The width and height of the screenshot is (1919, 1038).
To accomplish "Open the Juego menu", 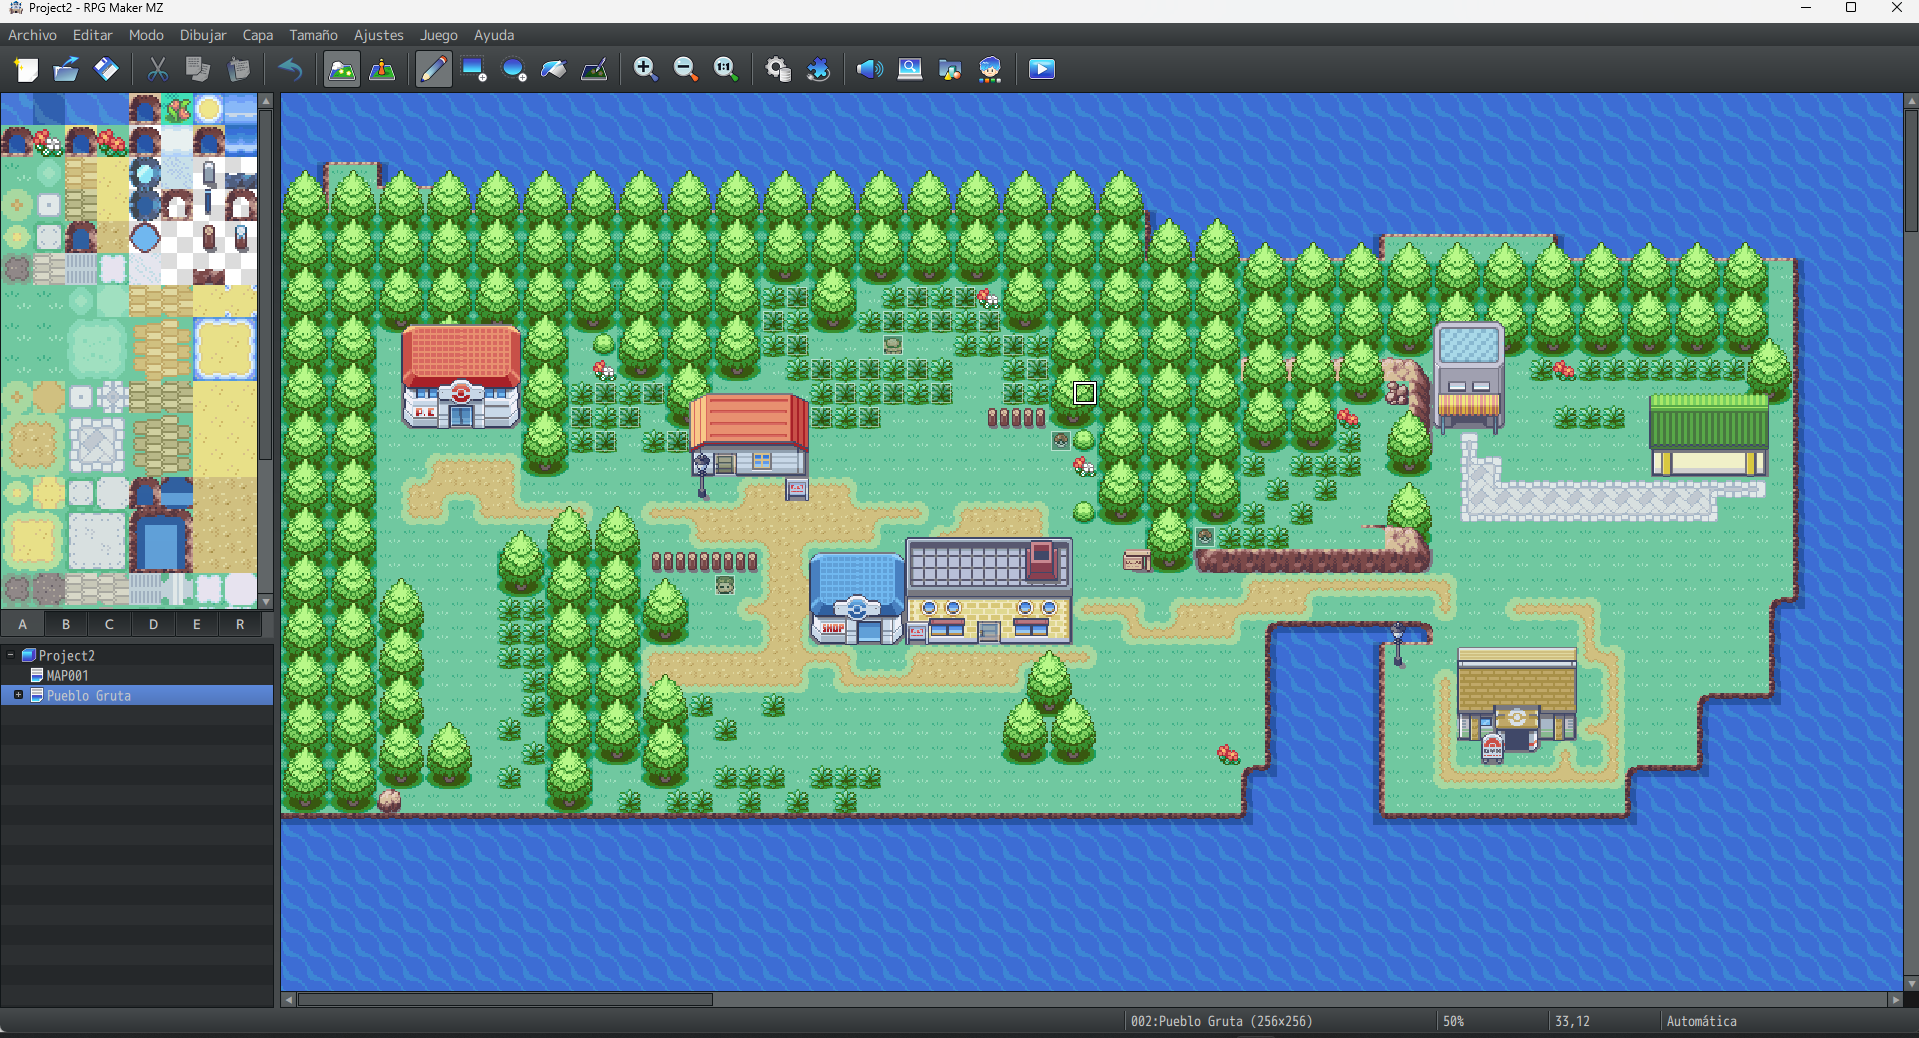I will [x=439, y=35].
